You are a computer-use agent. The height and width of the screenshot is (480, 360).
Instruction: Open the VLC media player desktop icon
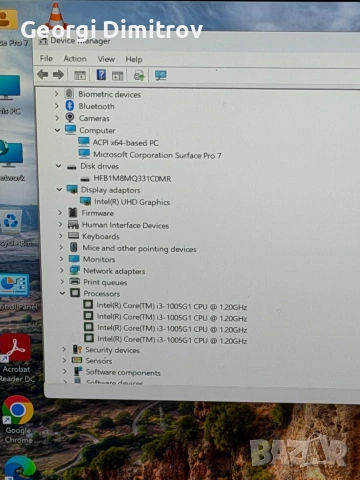(56, 15)
